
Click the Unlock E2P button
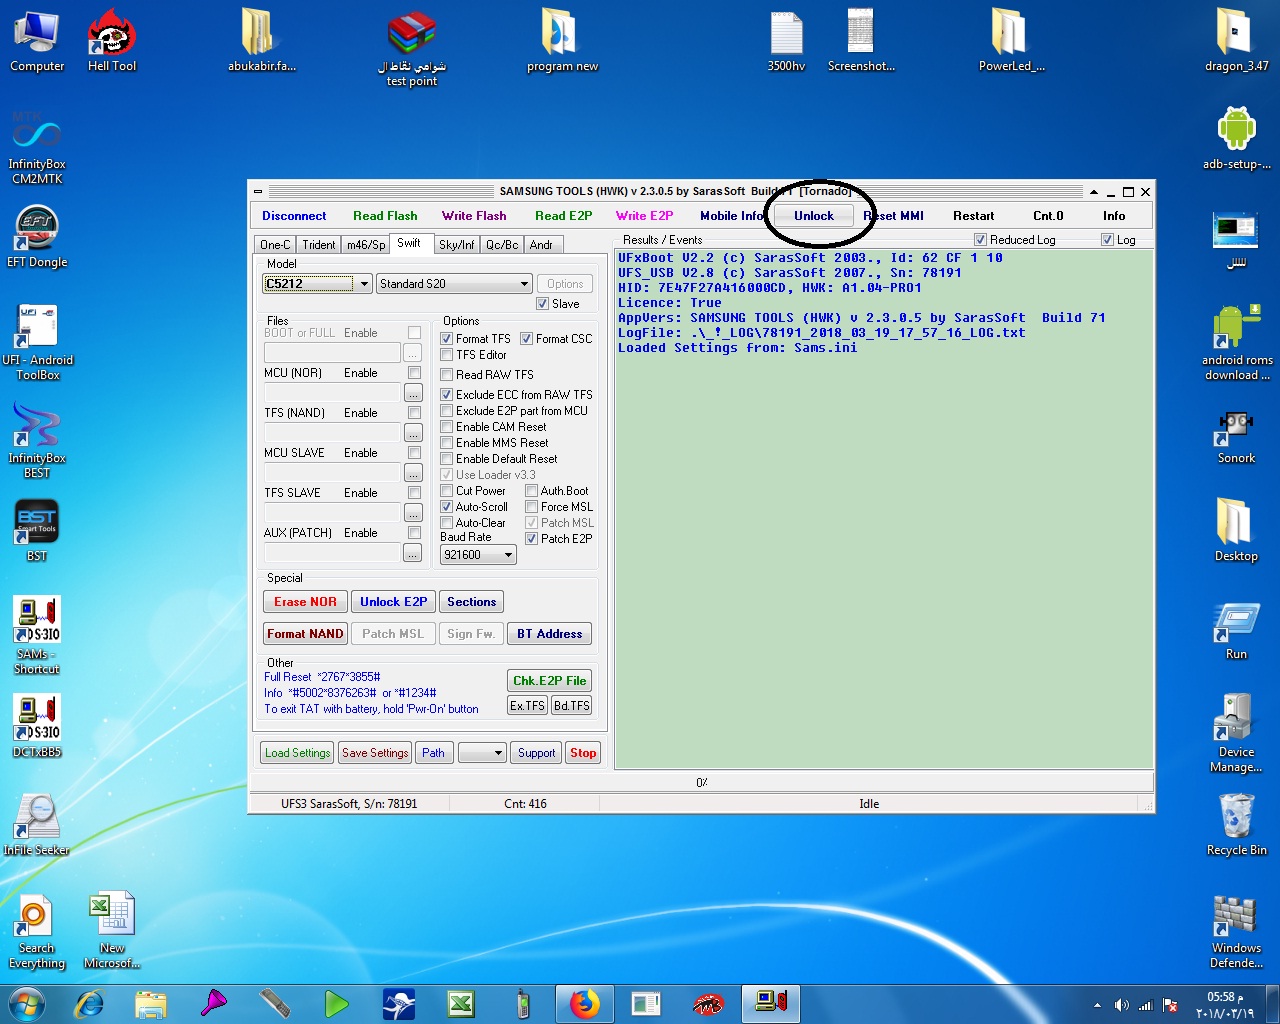[393, 602]
